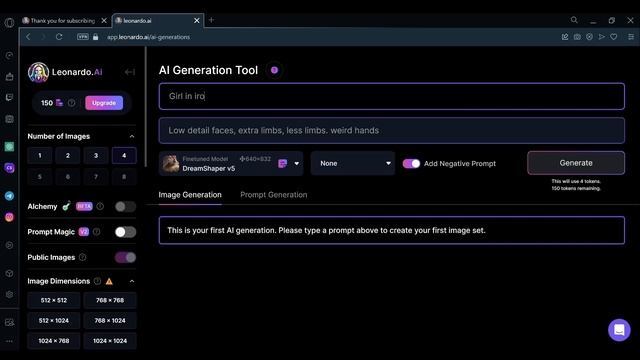
Task: Click the heart bookmark icon in address bar
Action: pos(613,37)
